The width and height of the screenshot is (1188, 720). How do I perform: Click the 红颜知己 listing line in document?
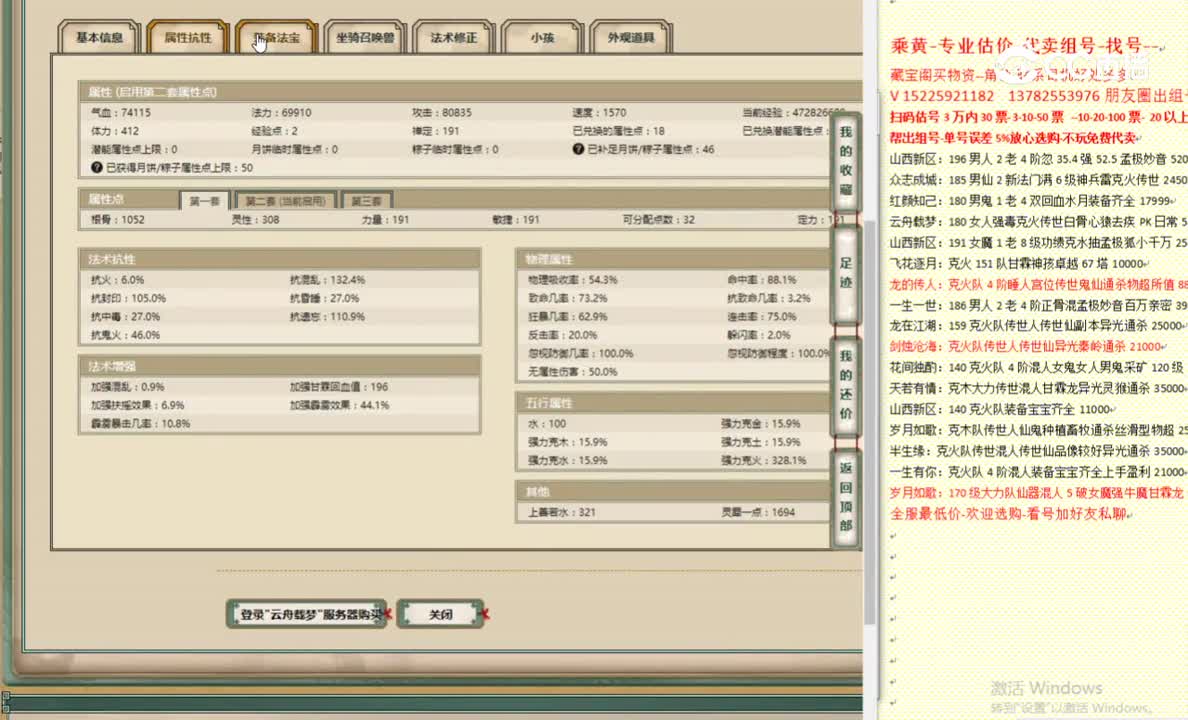[1033, 201]
